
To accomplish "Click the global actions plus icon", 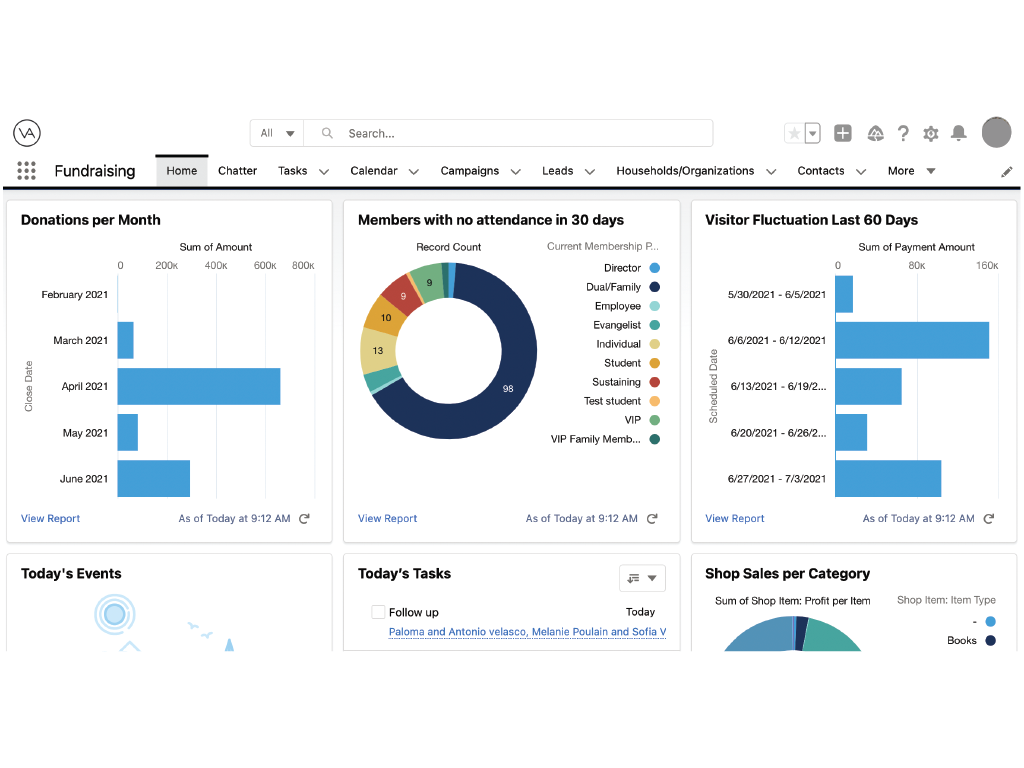I will click(x=842, y=133).
